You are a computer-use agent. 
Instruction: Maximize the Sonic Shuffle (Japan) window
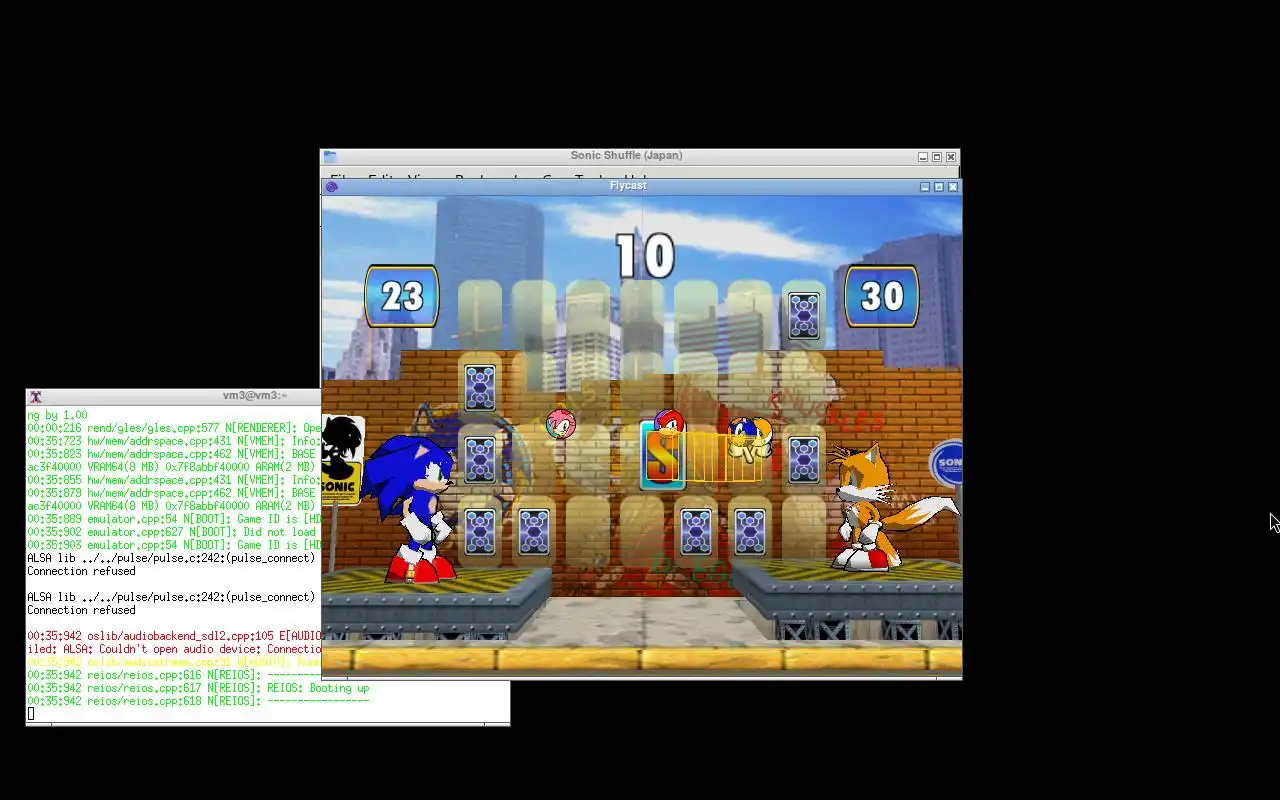tap(937, 157)
